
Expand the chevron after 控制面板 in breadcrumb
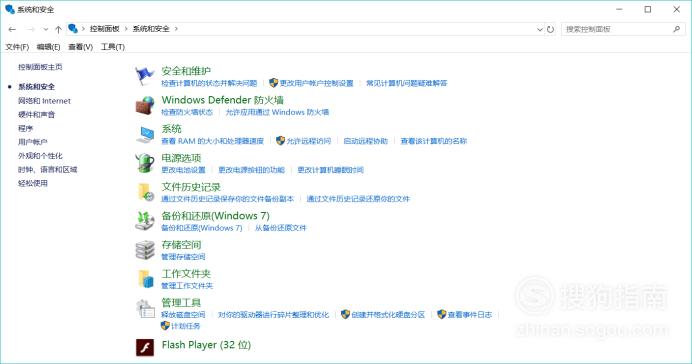126,29
